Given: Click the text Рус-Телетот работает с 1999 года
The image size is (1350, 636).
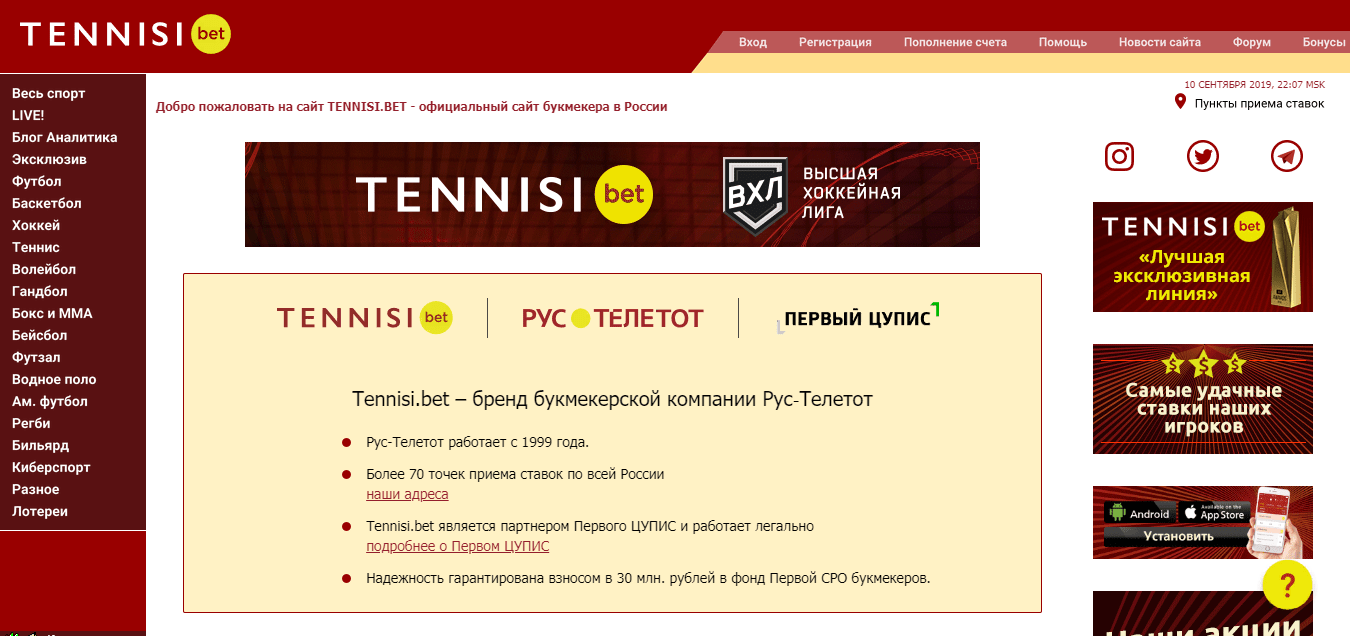Looking at the screenshot, I should tap(478, 442).
